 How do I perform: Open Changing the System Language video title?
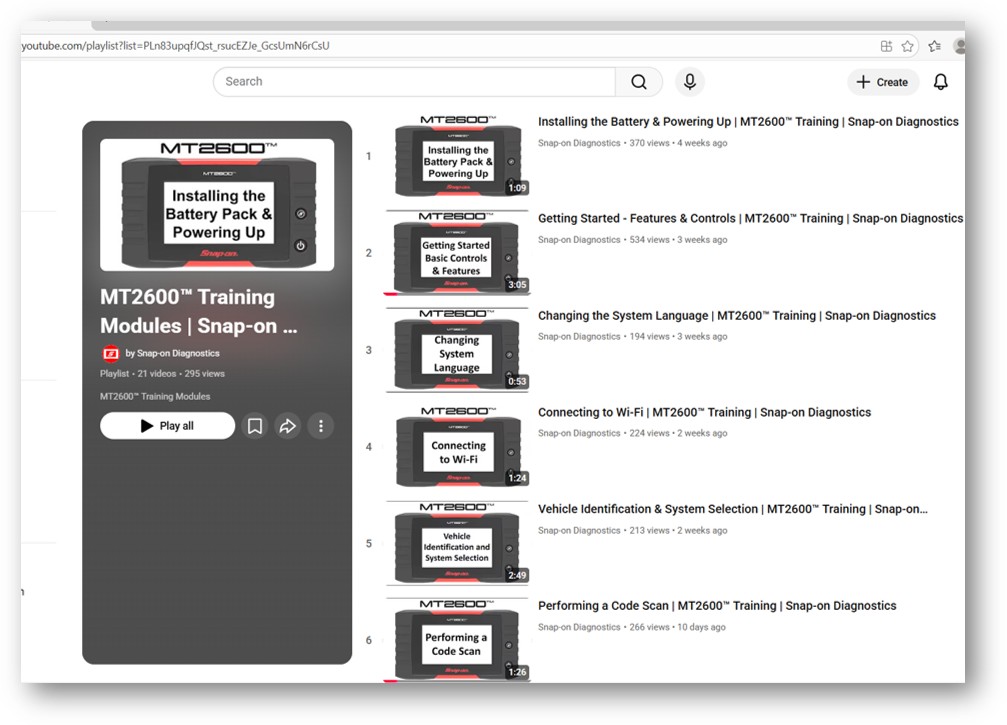tap(736, 316)
